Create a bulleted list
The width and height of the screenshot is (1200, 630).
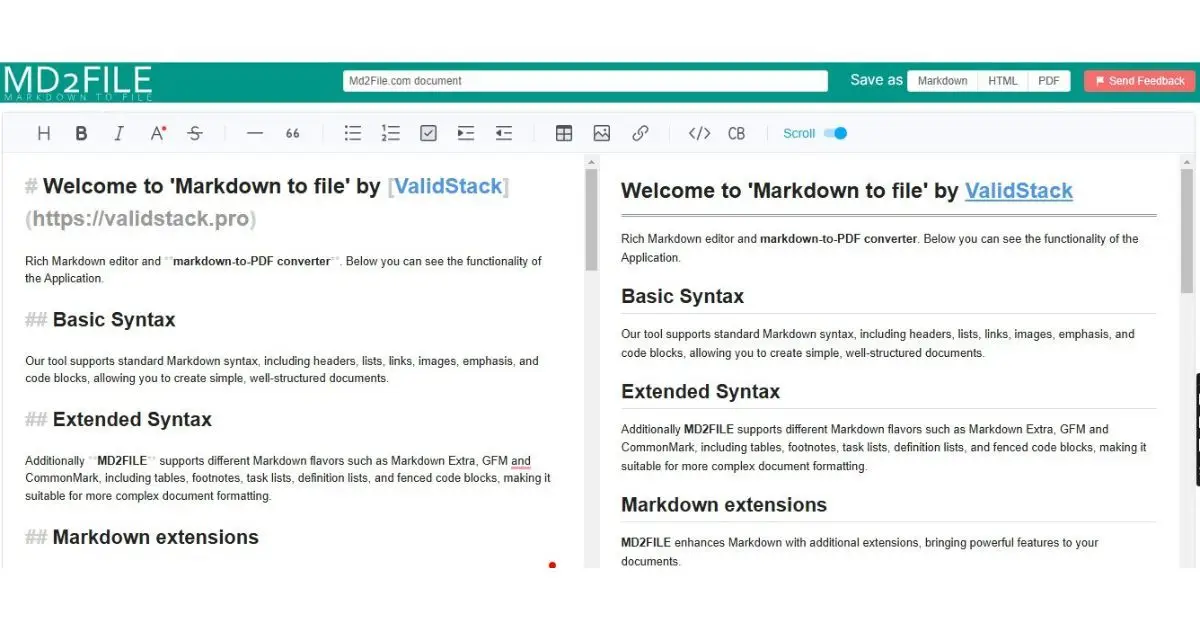tap(352, 132)
